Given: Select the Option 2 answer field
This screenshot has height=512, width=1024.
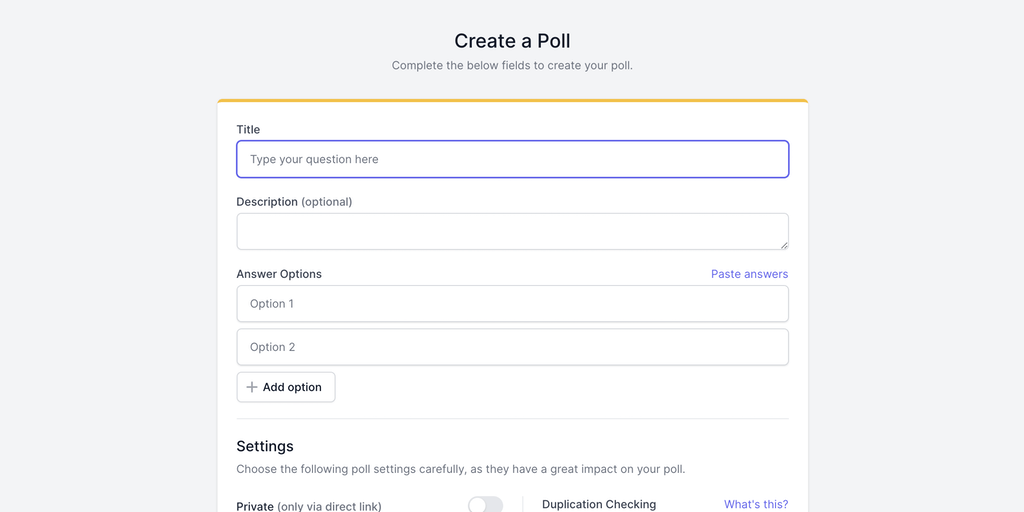Looking at the screenshot, I should (512, 347).
